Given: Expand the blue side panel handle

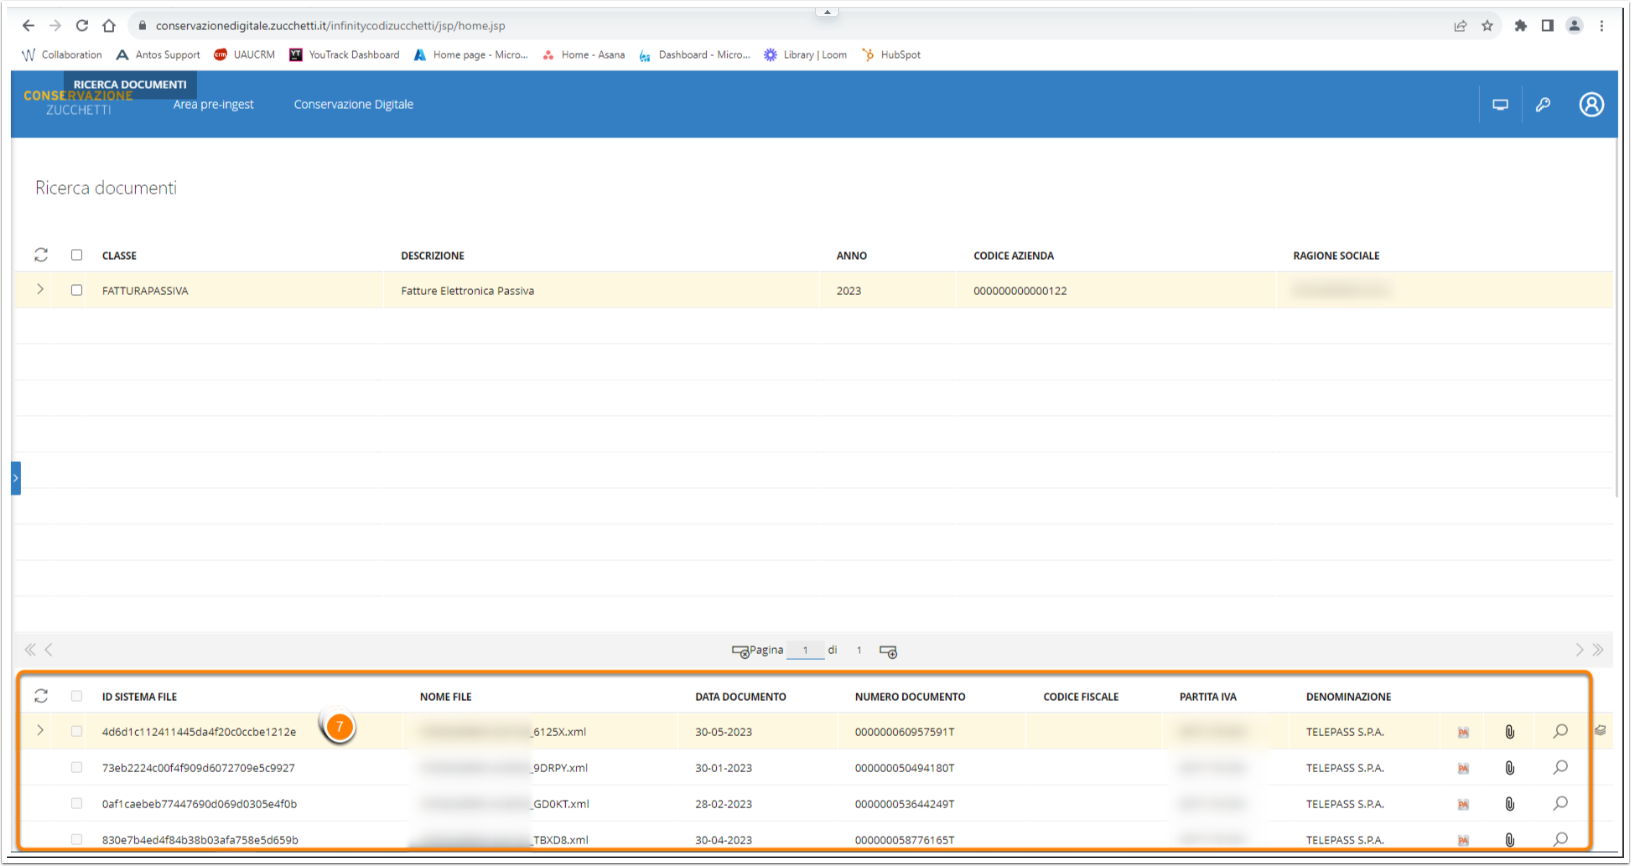Looking at the screenshot, I should pos(16,478).
